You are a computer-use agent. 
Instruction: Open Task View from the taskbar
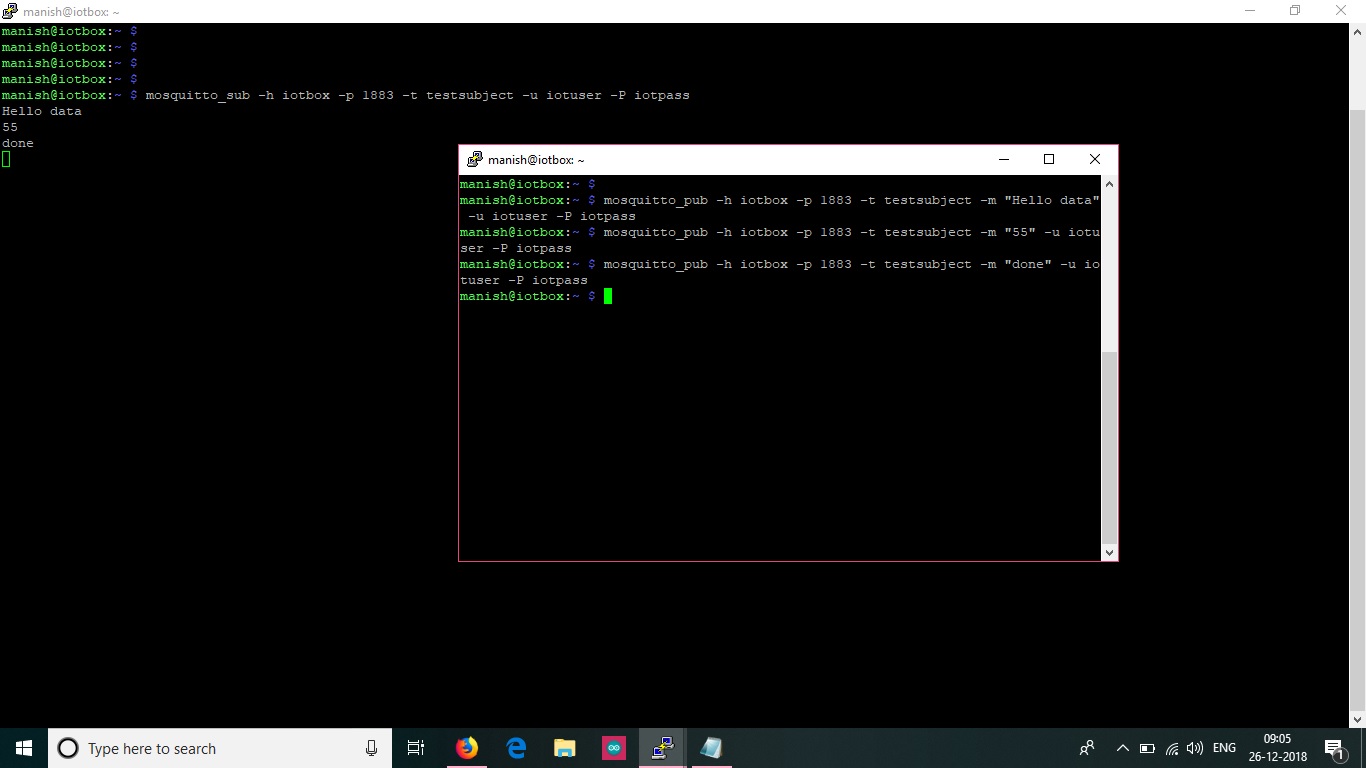416,748
